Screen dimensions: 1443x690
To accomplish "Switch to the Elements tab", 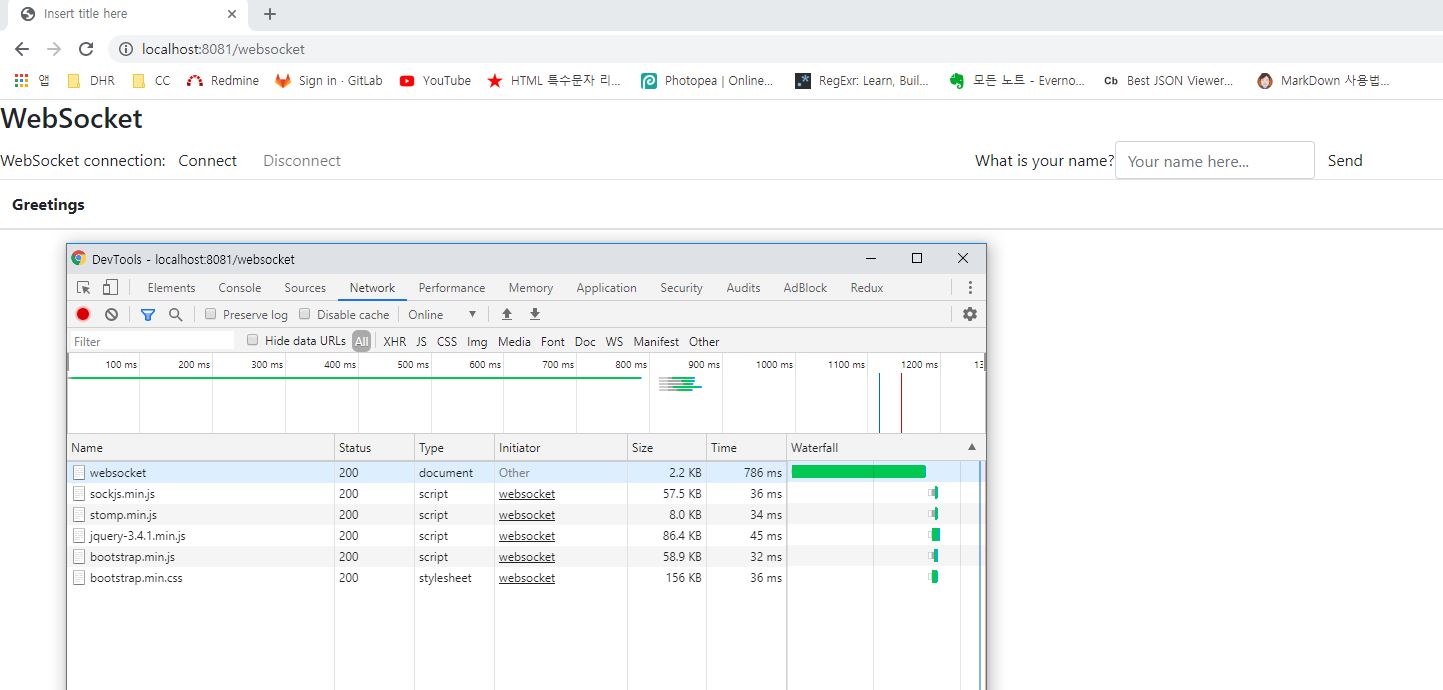I will [171, 288].
